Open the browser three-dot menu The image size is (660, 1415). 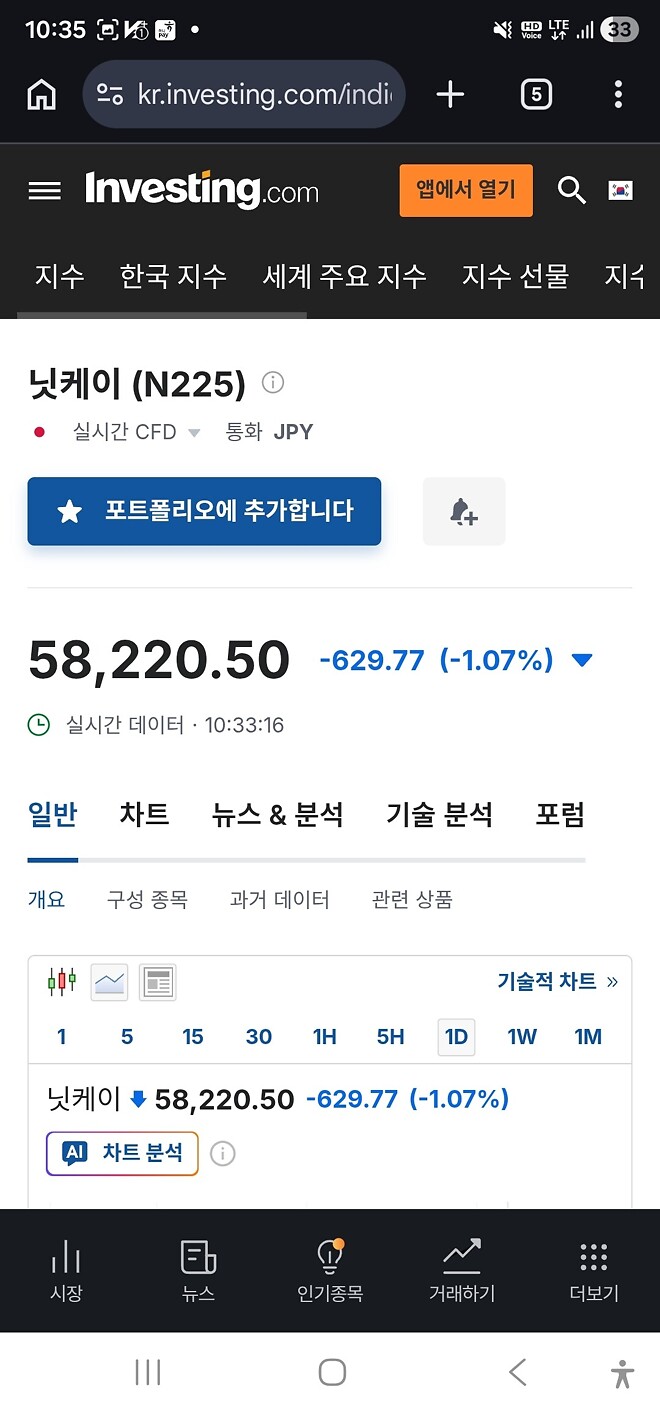(618, 94)
